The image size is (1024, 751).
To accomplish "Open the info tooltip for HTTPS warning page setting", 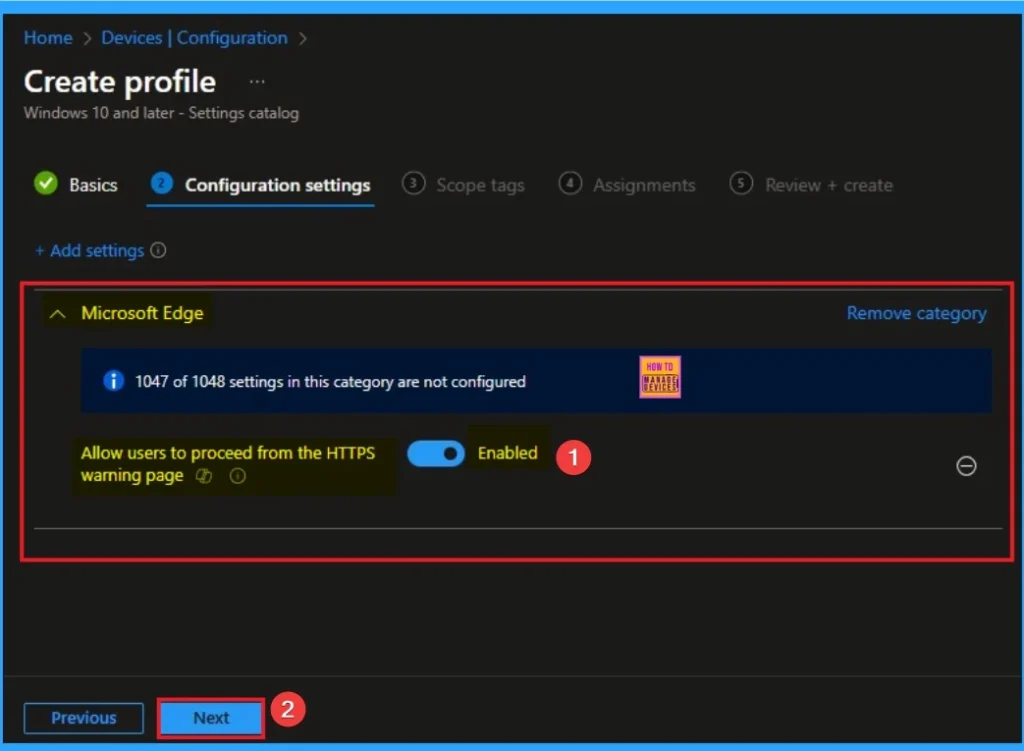I will (238, 476).
